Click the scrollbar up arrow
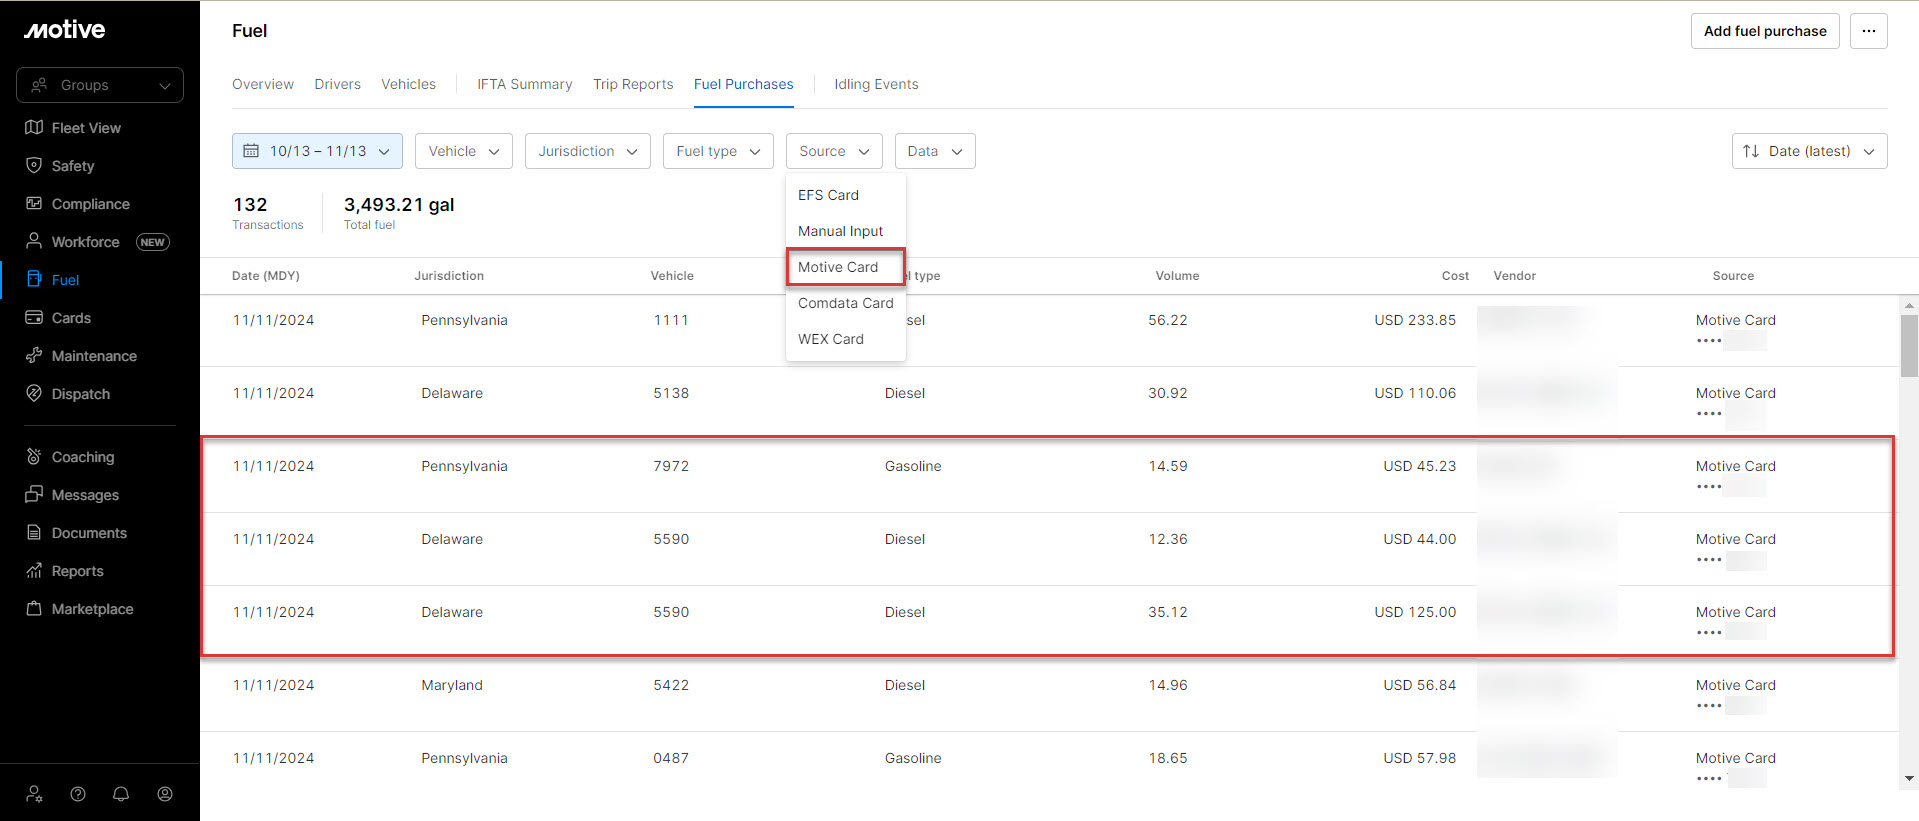 point(1910,305)
